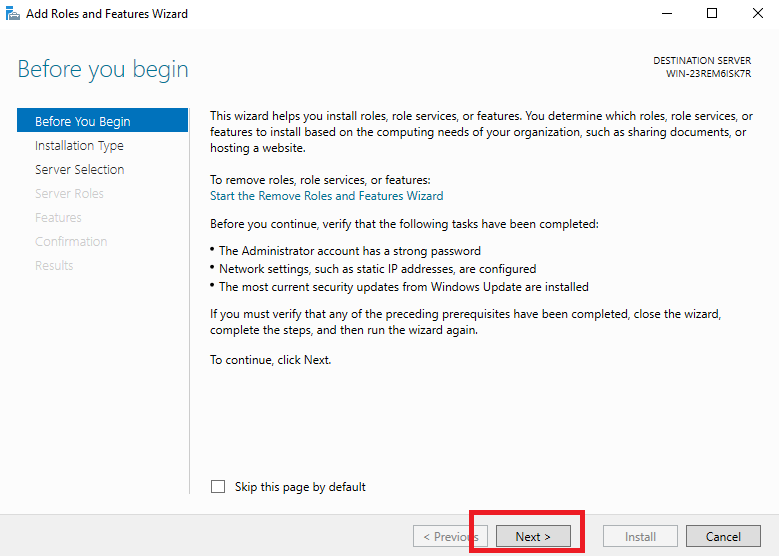Select the greyed Confirmation step

tap(71, 241)
